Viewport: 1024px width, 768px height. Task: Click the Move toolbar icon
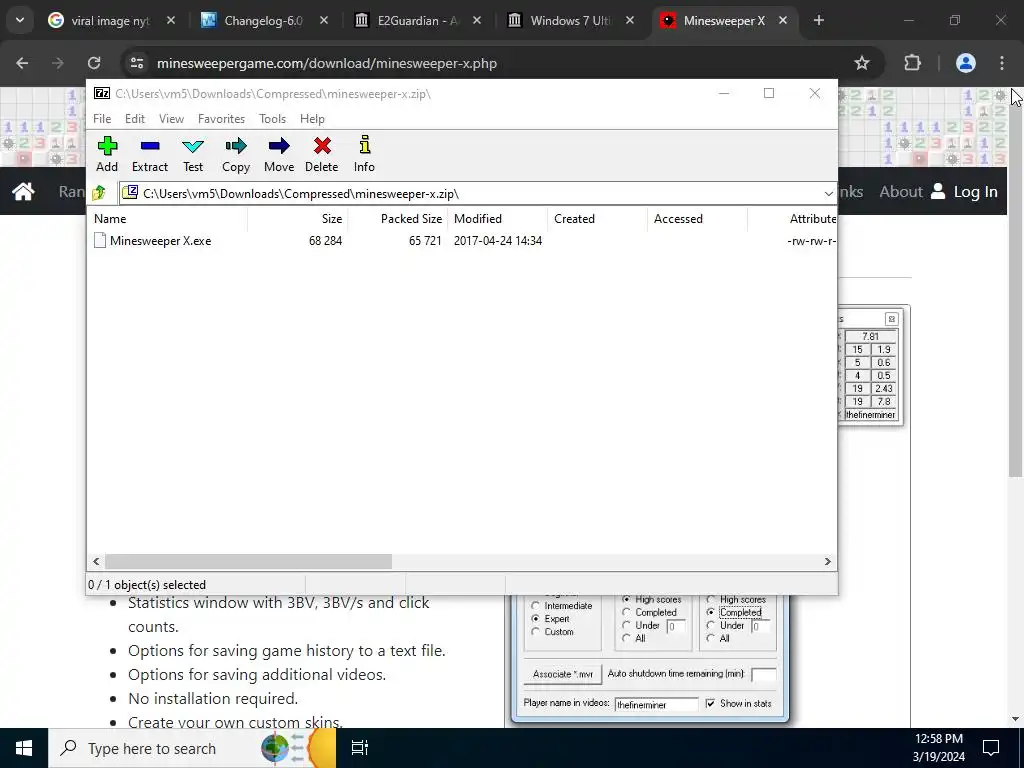tap(279, 155)
